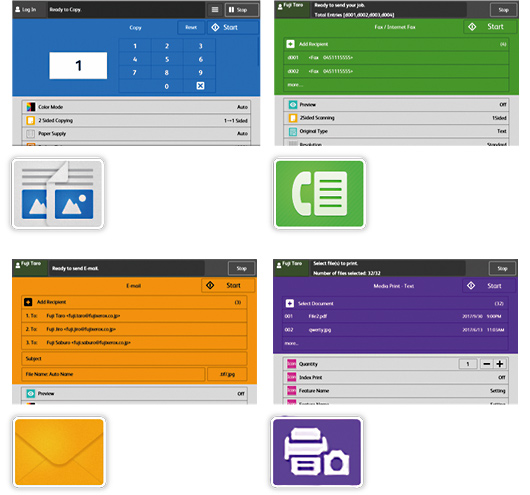
Task: Tap keypad digit 2
Action: (167, 46)
